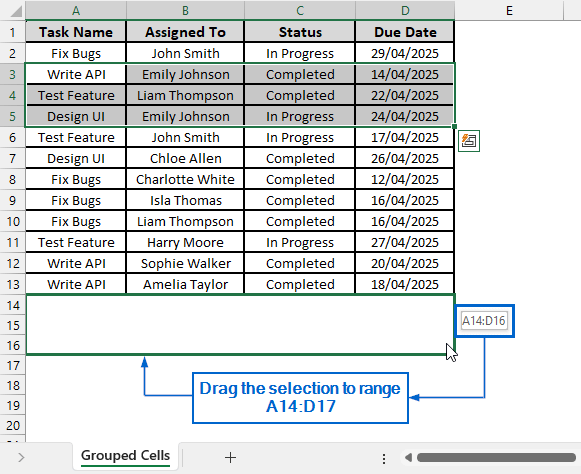Click sheet navigation right arrow
Screen dimensions: 581x474
(21, 457)
